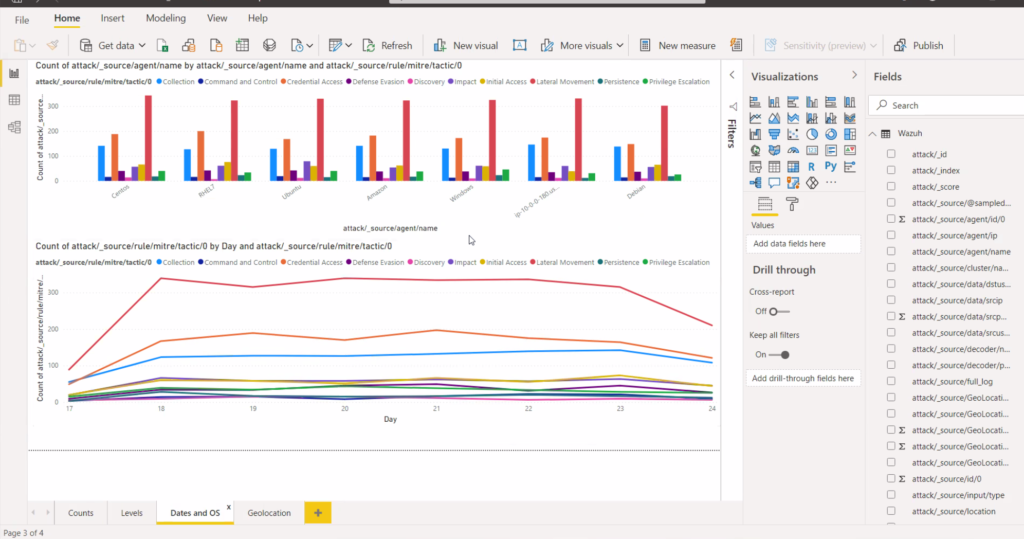The image size is (1024, 539).
Task: Select the matrix visual
Action: 793,167
